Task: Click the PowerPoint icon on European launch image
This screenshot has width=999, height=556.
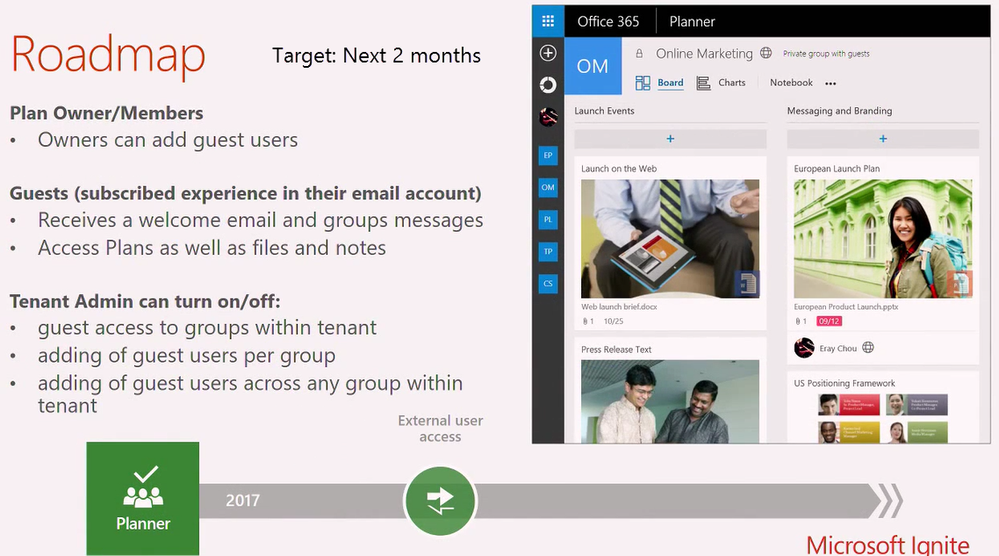Action: coord(959,283)
